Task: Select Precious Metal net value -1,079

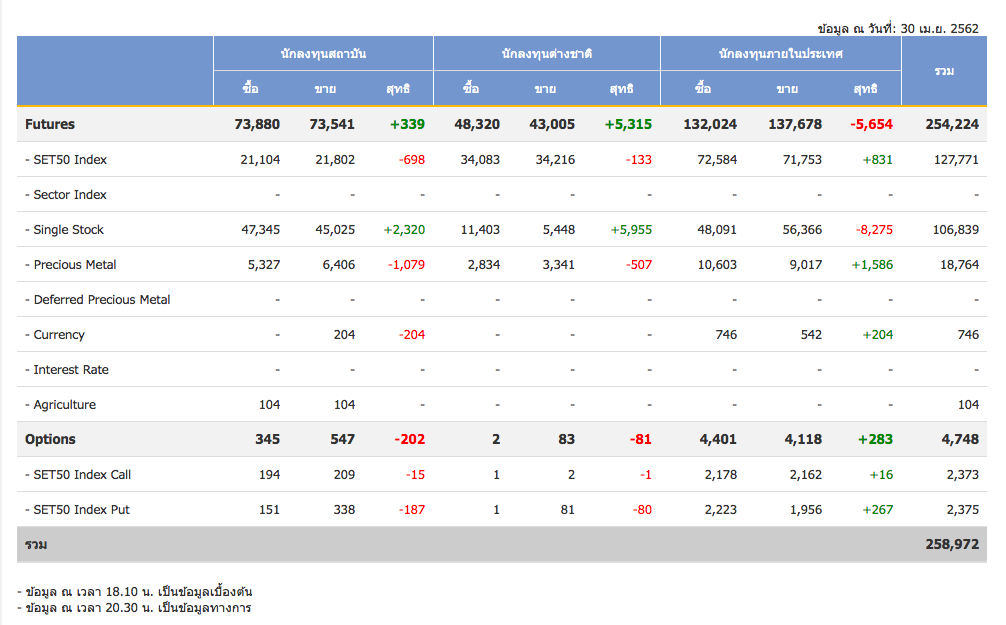Action: point(407,264)
